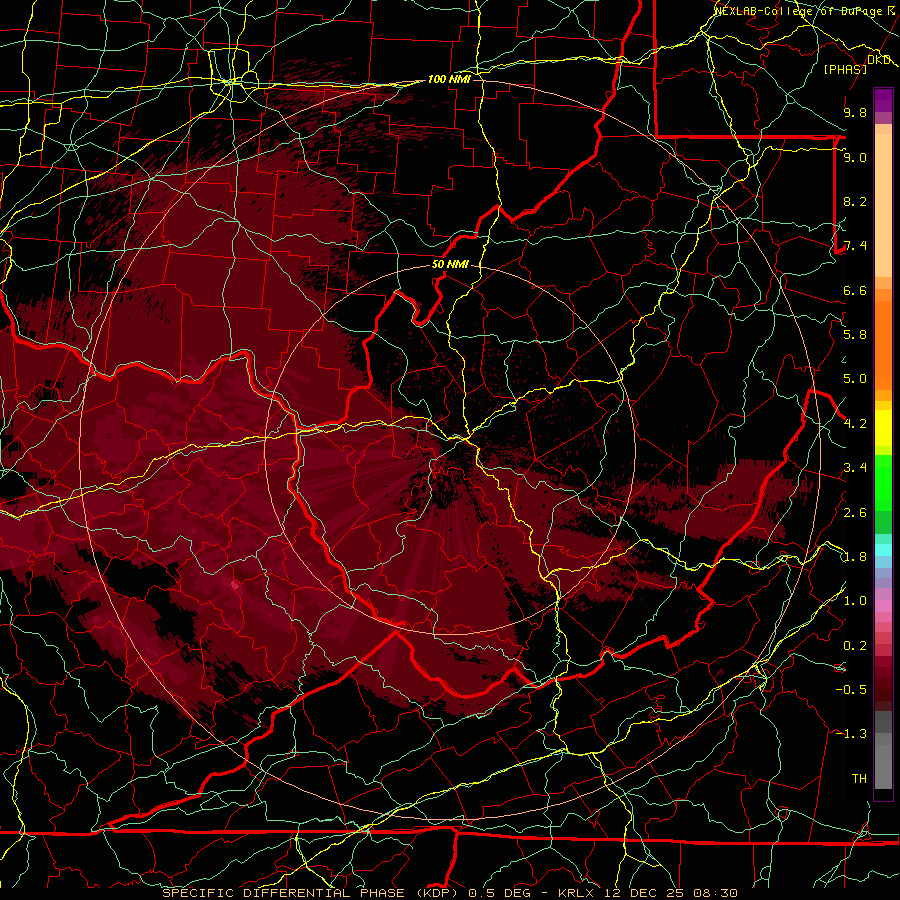Pick the cyan segment of the color bar
Screen dimensions: 900x900
[x=883, y=550]
